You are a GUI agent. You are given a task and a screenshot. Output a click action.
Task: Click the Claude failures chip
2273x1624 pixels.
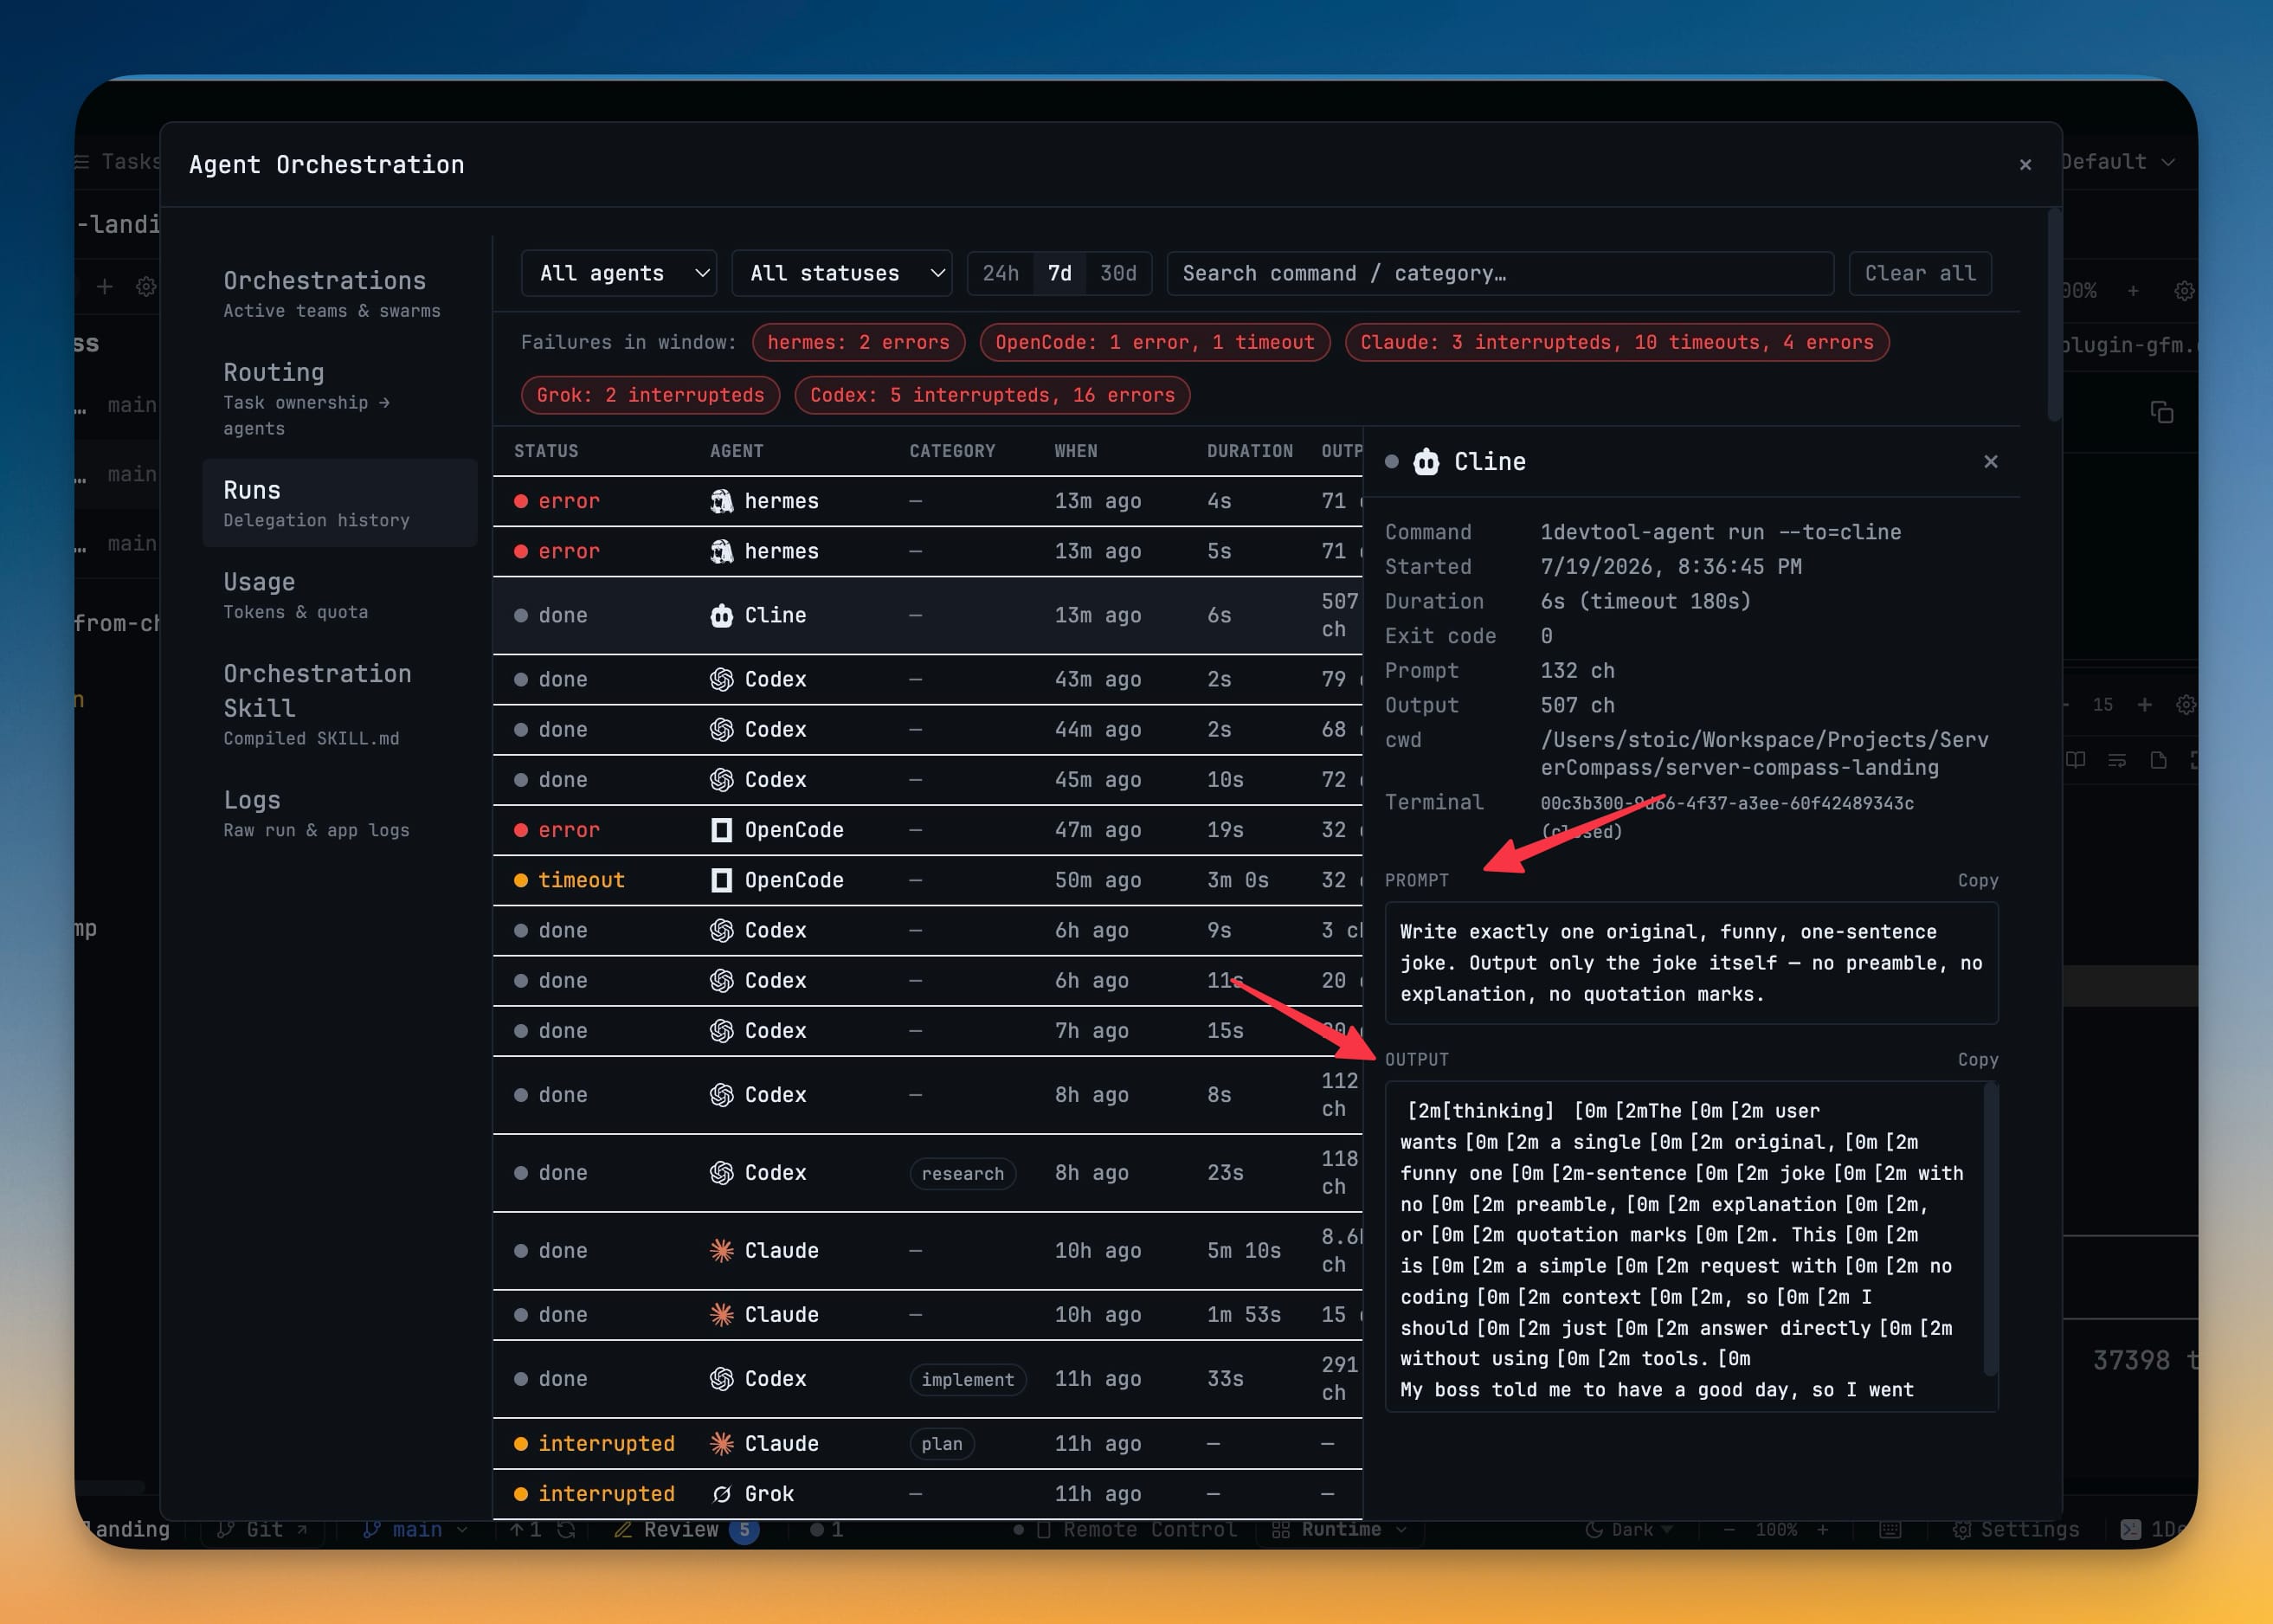(1616, 342)
